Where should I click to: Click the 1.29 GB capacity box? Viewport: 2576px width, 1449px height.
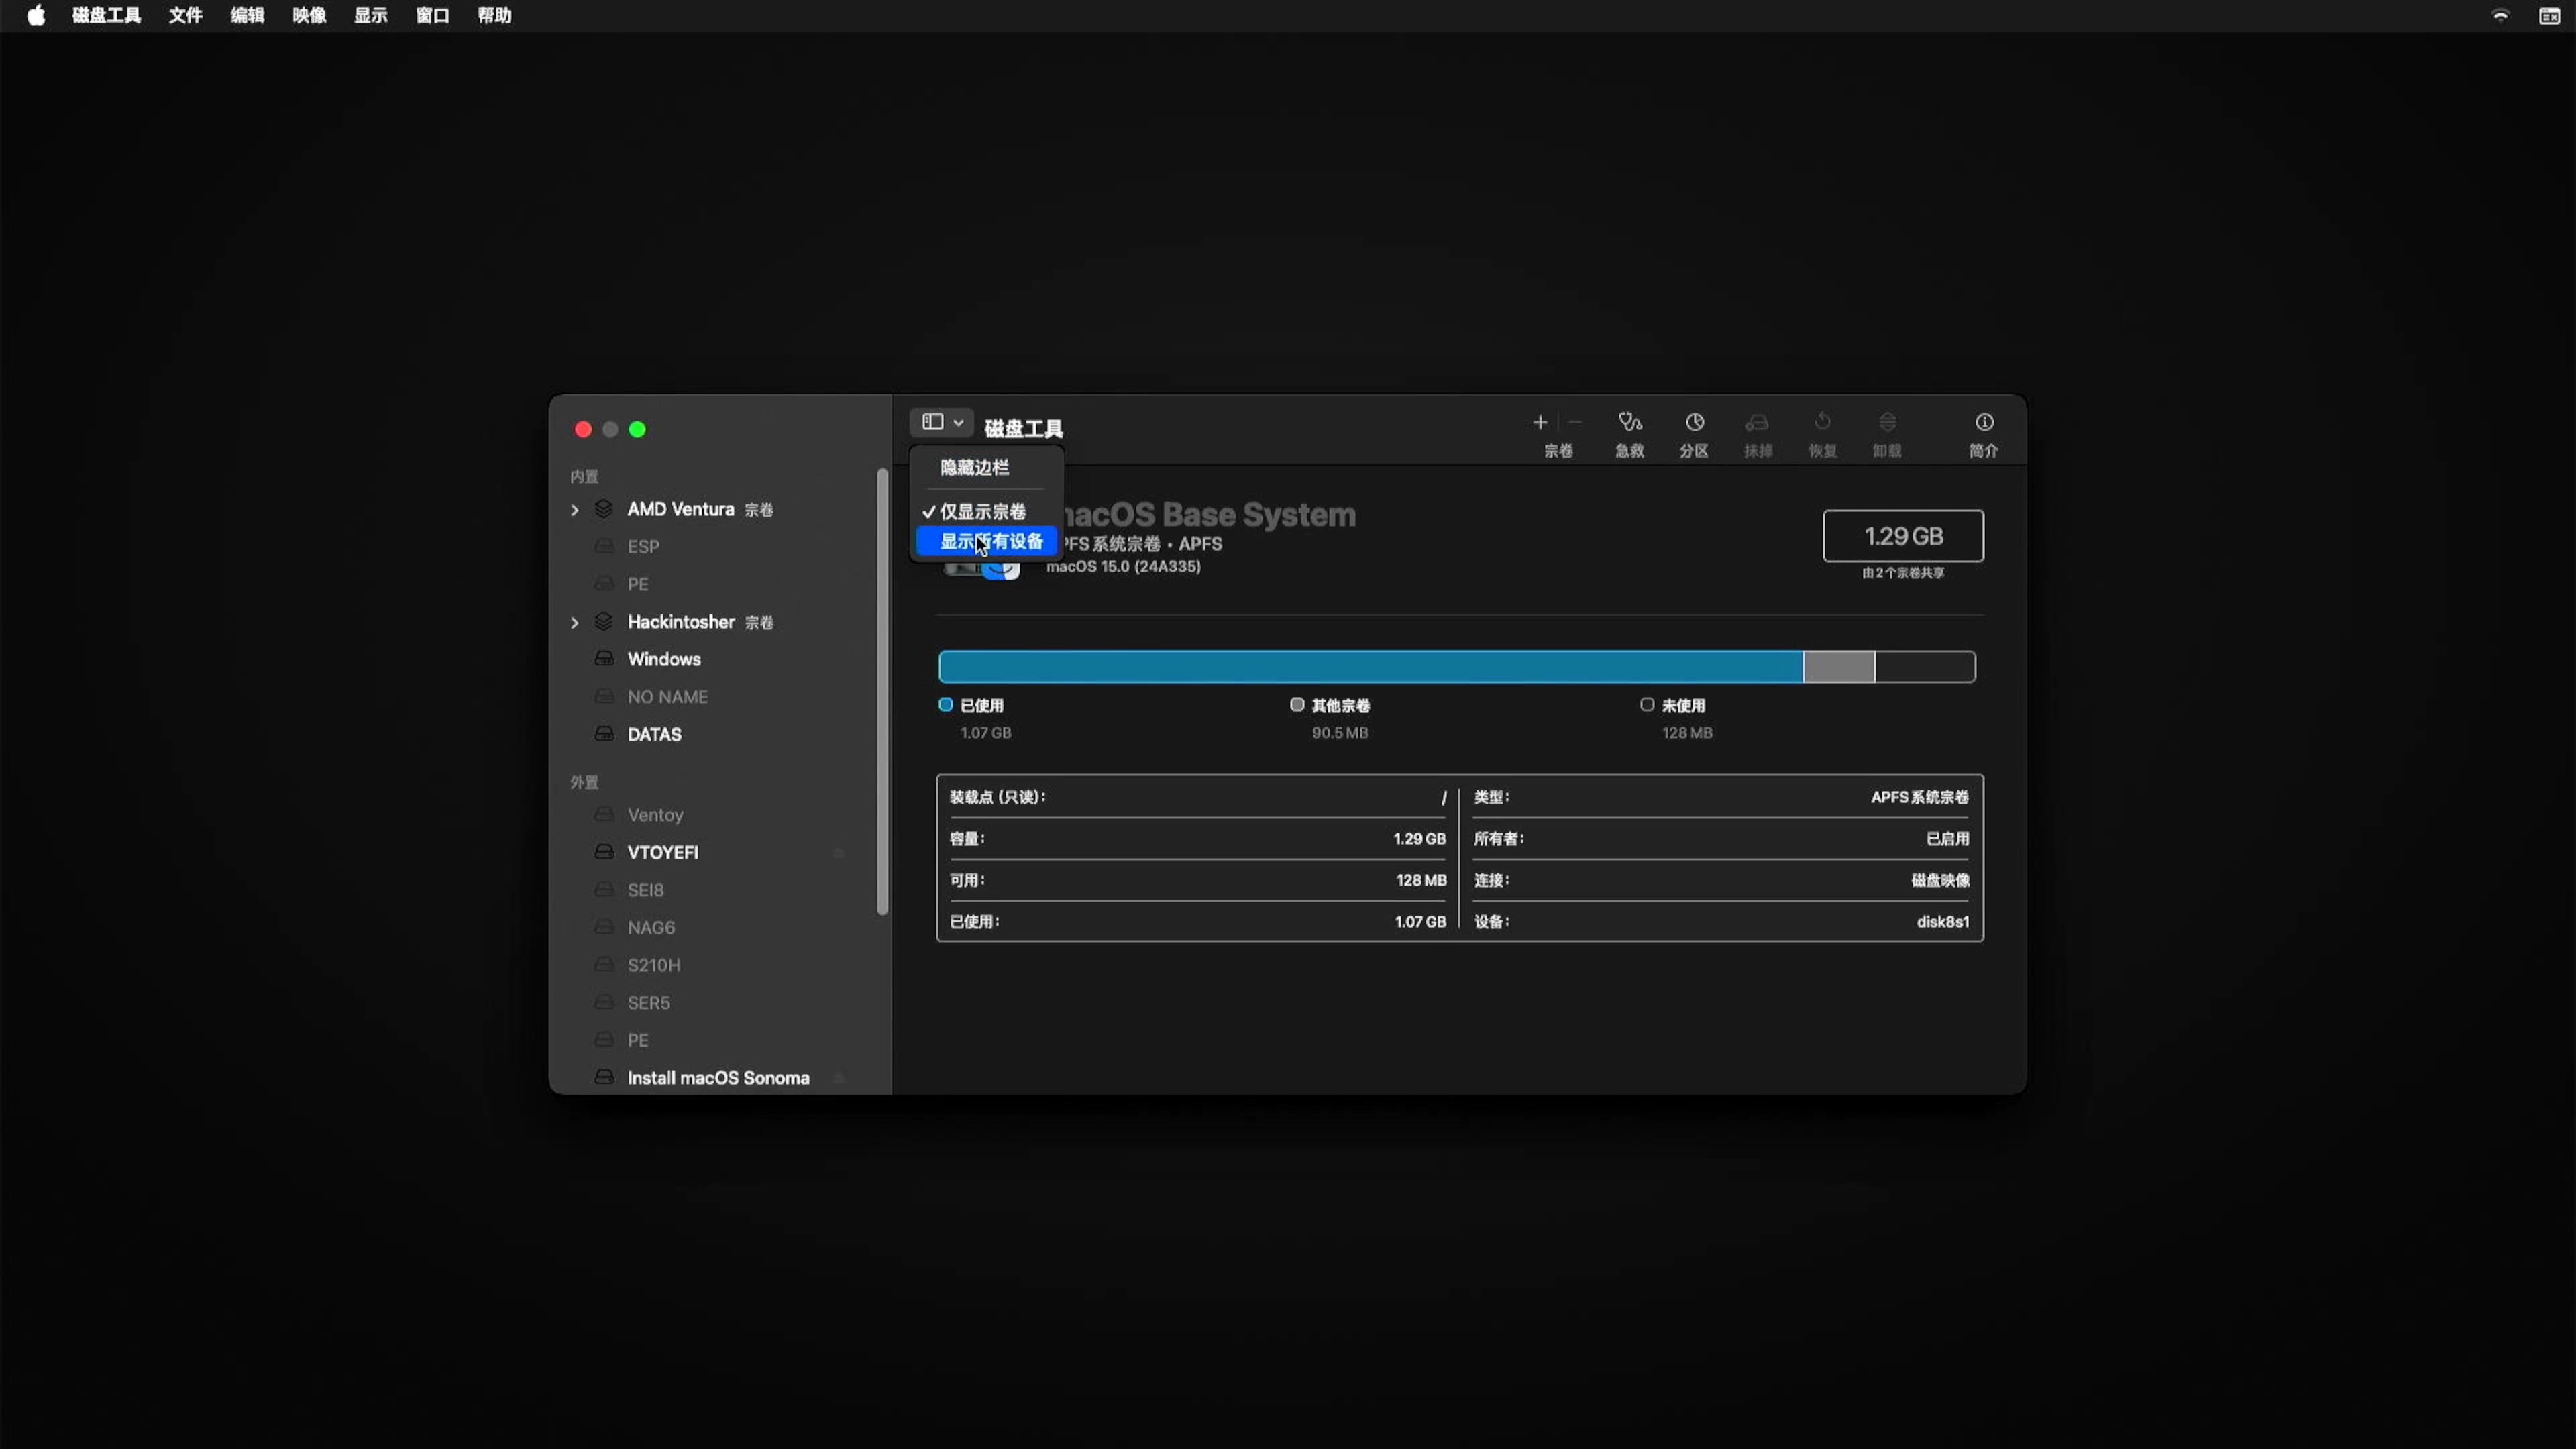[1903, 536]
